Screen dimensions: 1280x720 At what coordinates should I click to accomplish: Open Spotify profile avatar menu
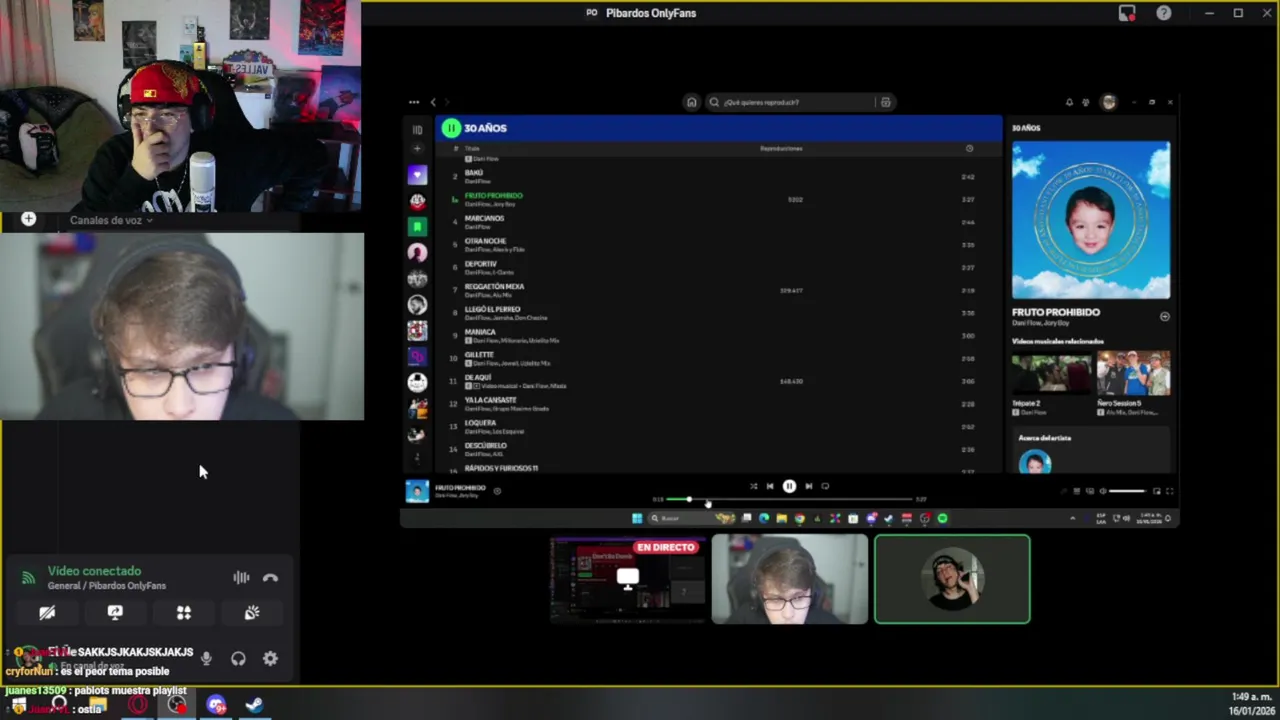coord(1108,102)
